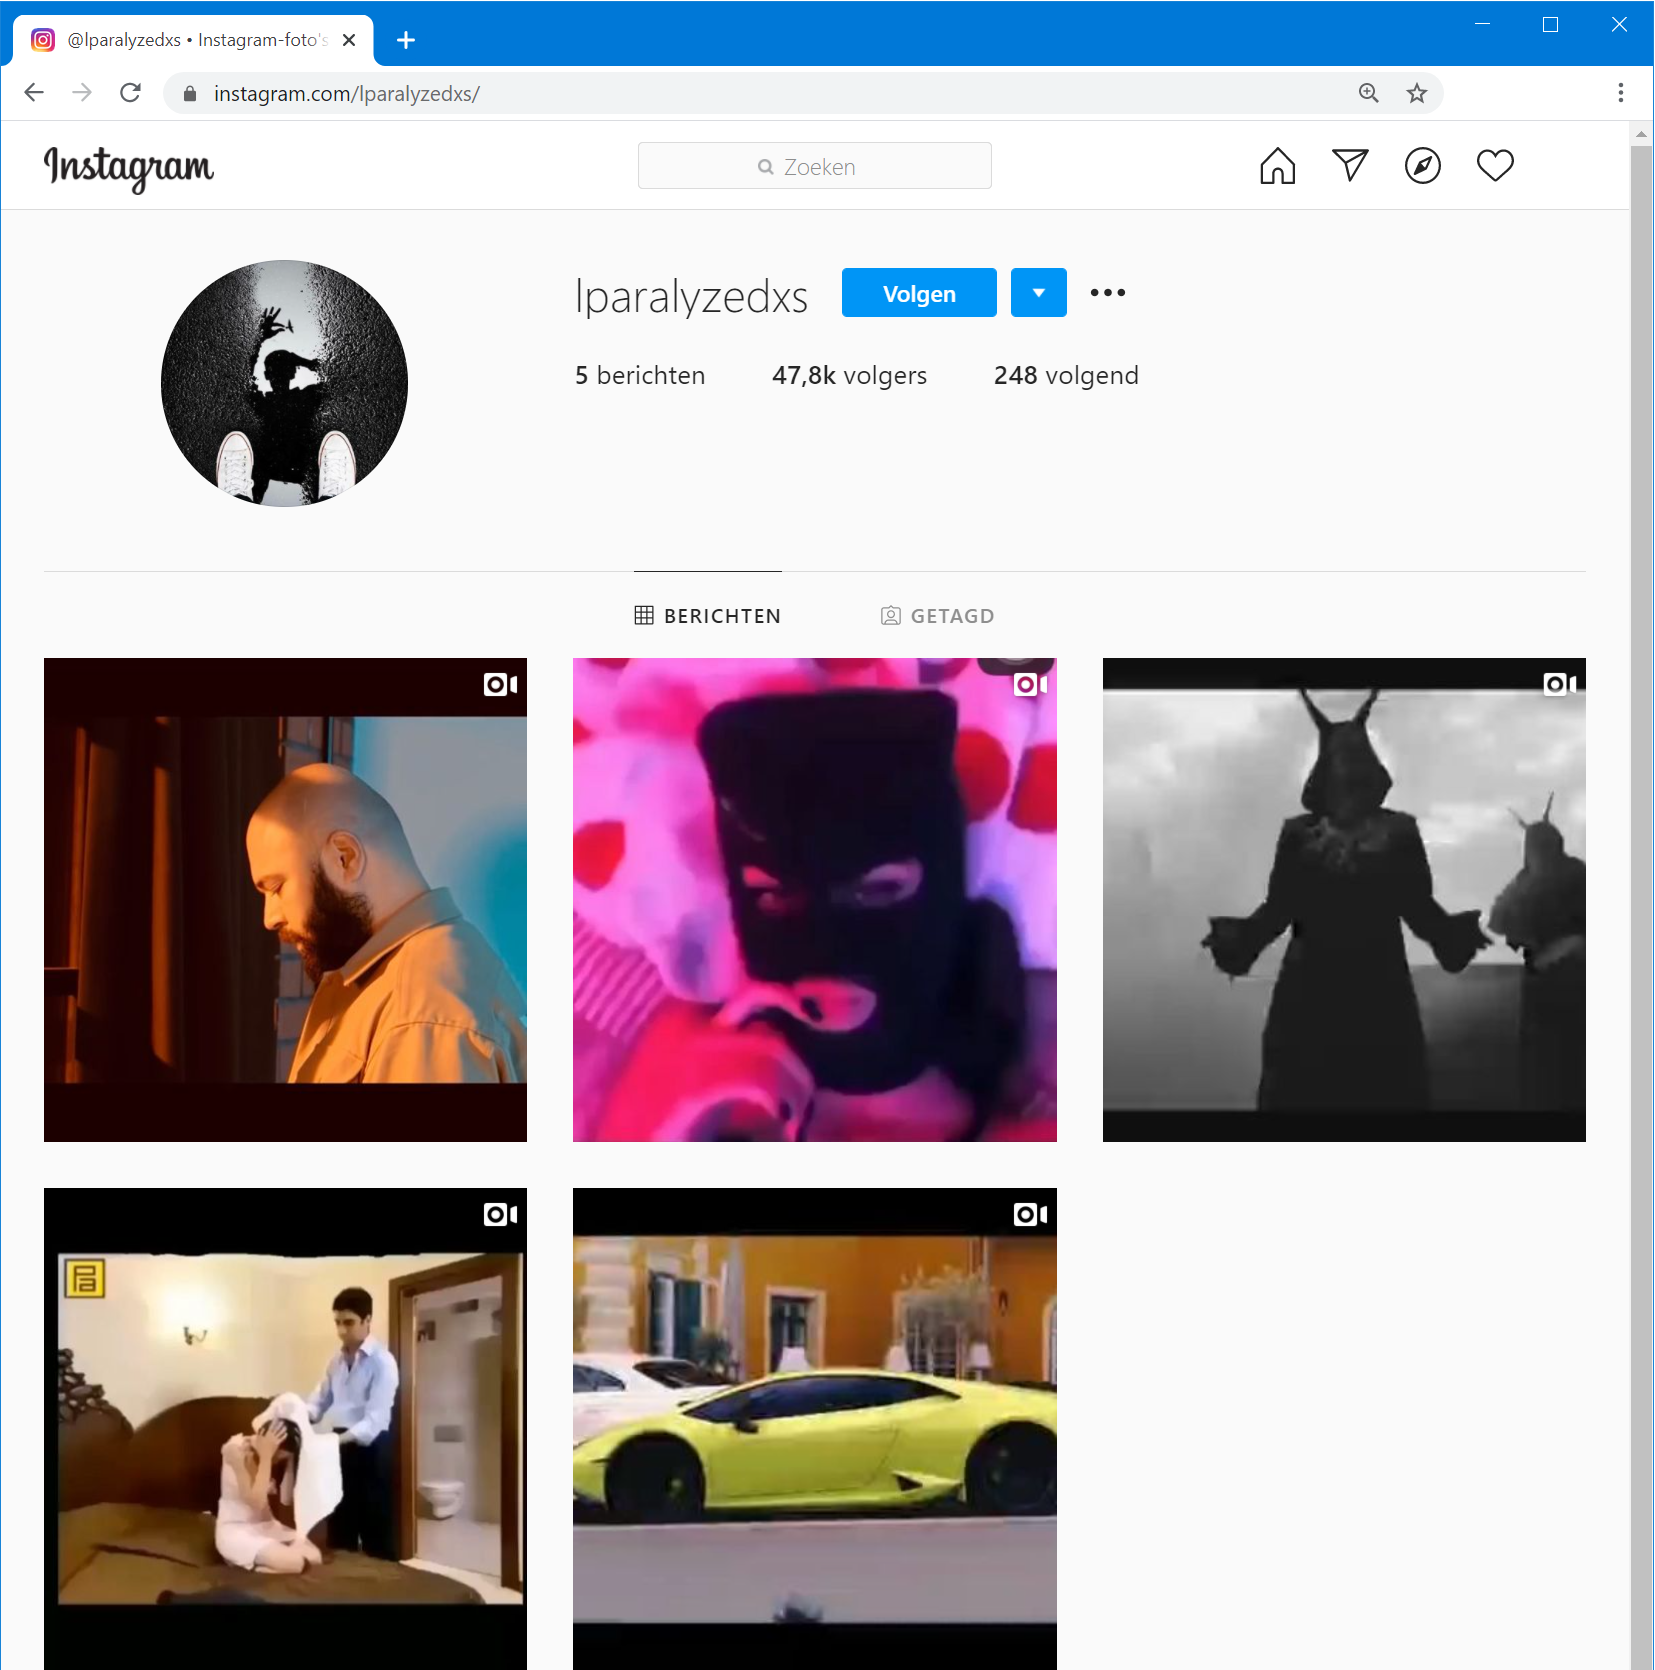View site security lock info
This screenshot has width=1655, height=1670.
[x=190, y=93]
